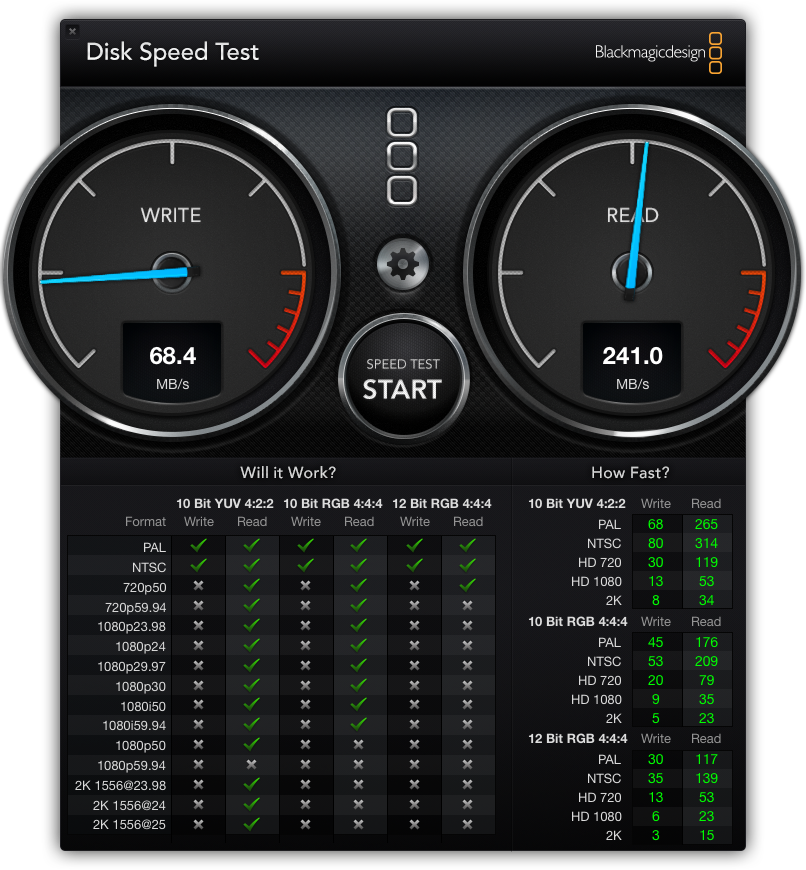Click 10 Bit YUV PAL write value 68

tap(656, 524)
